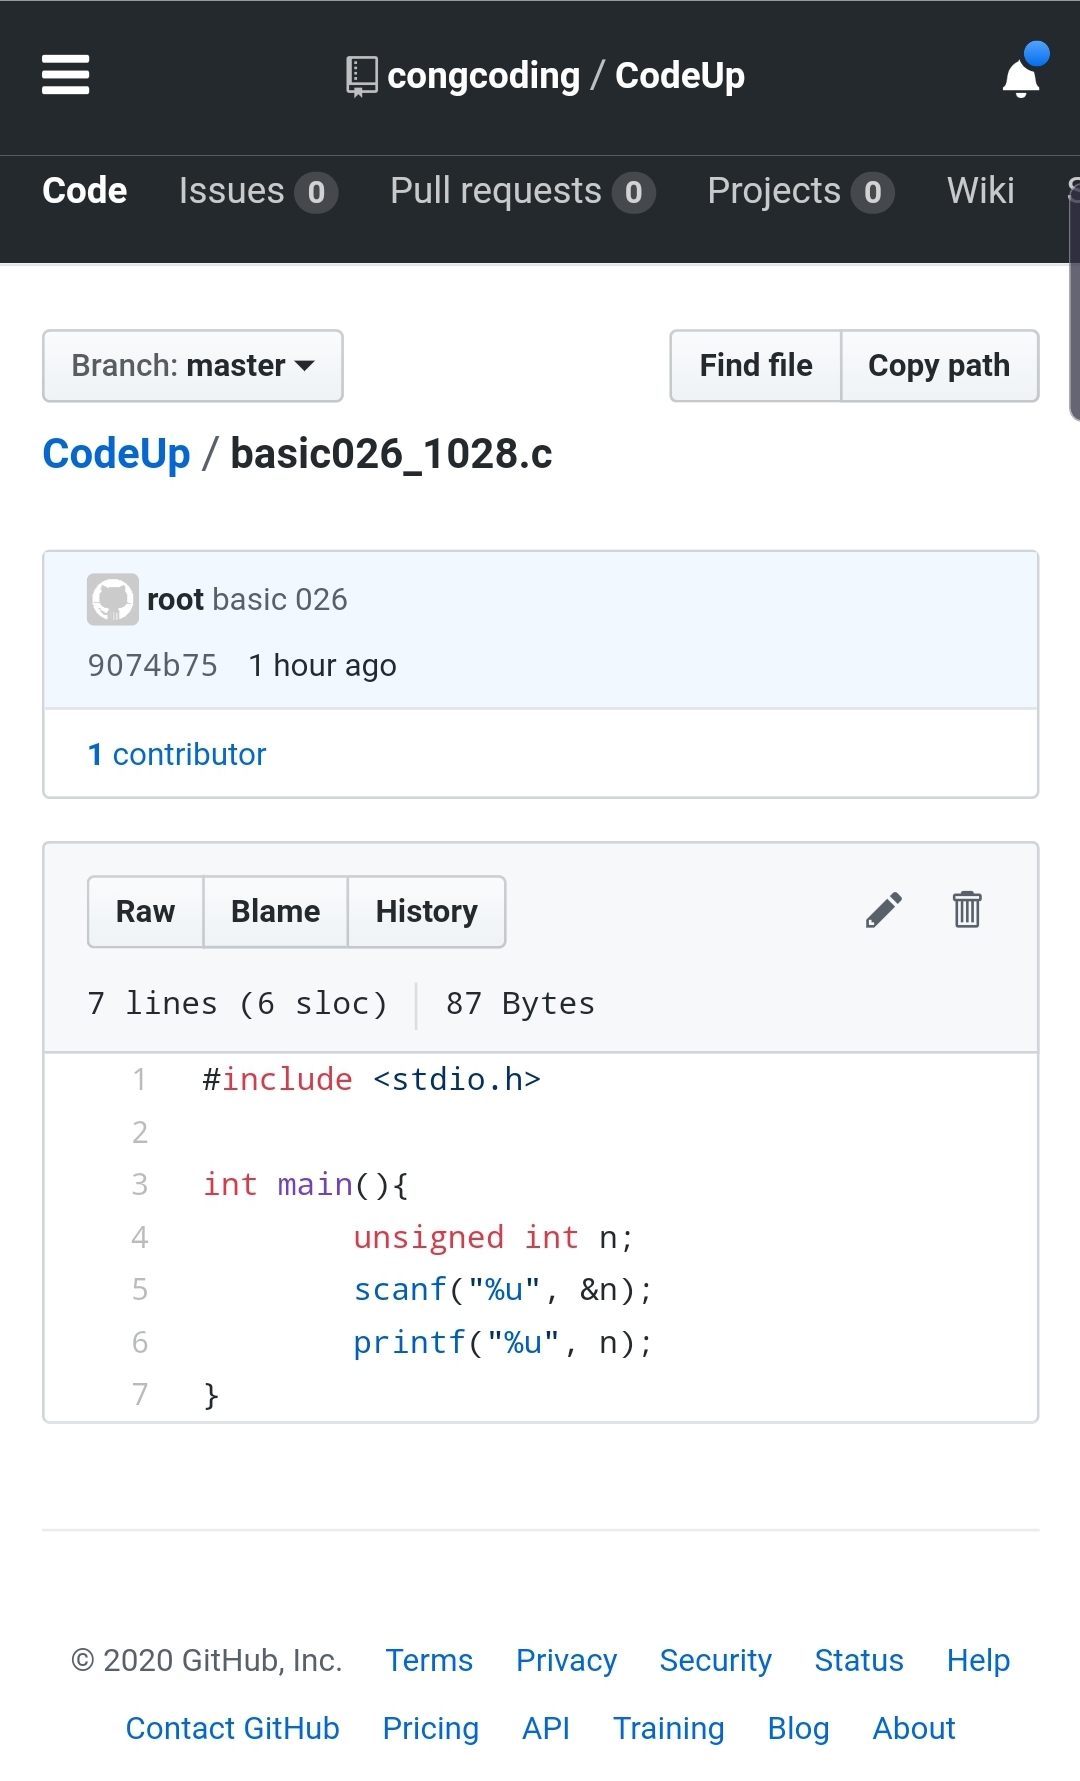Select line number 1 in code

[x=140, y=1080]
